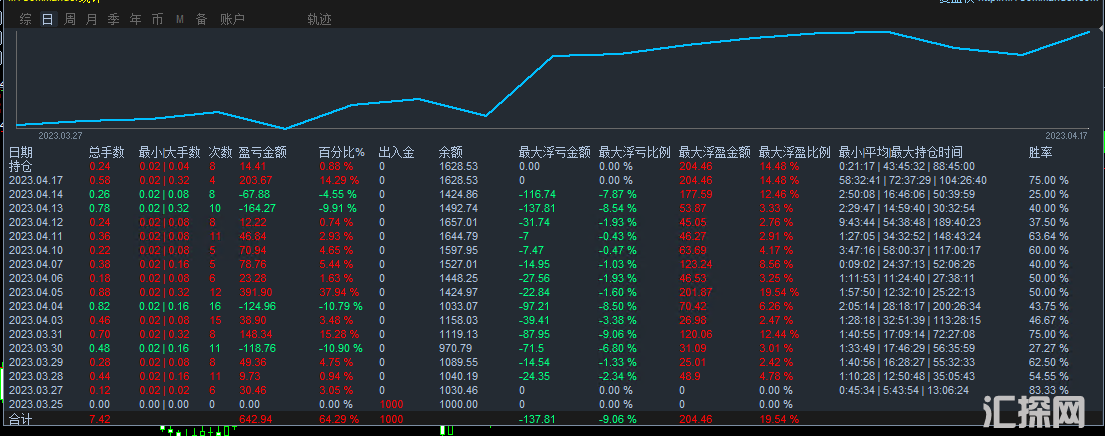
Task: Select the 2023.04.13 date row
Action: tap(36, 208)
